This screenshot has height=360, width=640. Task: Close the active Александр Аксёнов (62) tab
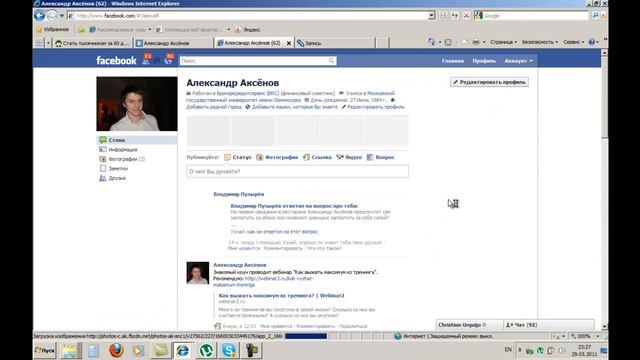pos(289,43)
